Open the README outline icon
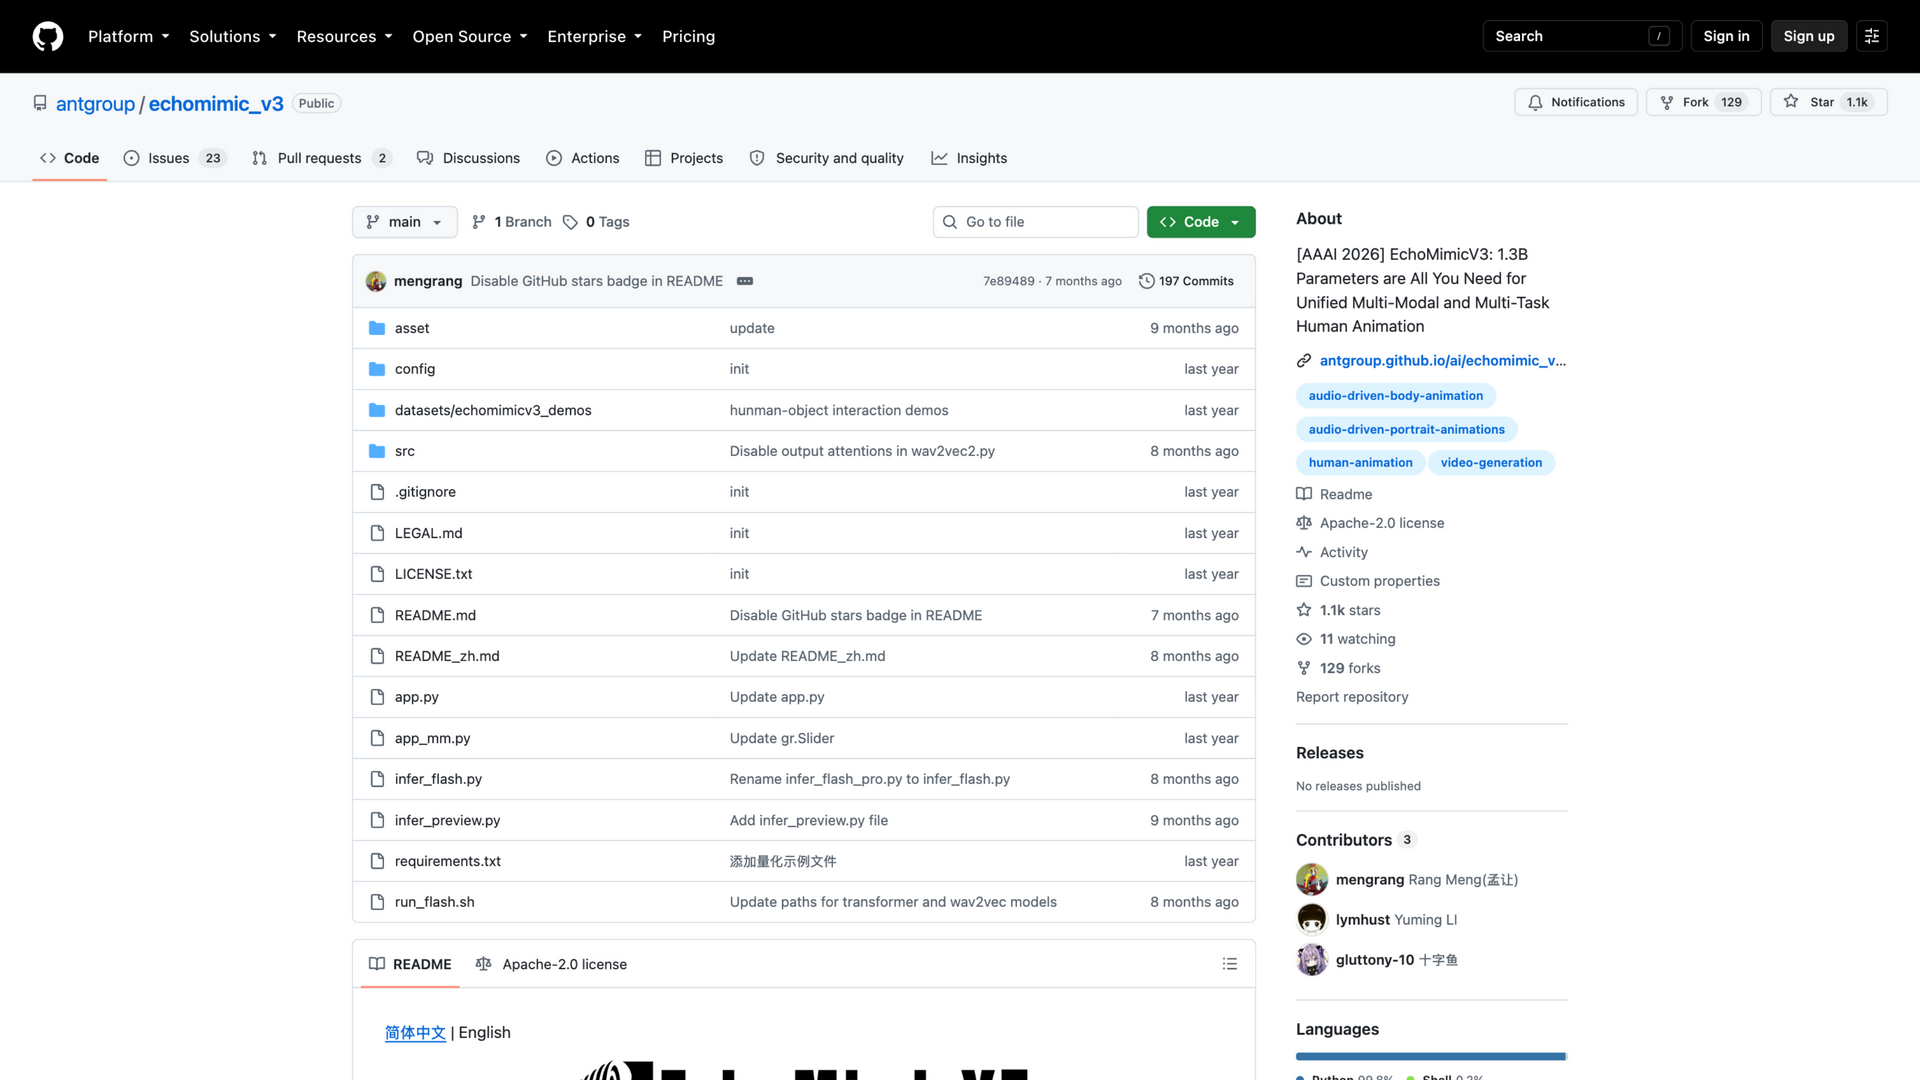1920x1080 pixels. (1230, 964)
